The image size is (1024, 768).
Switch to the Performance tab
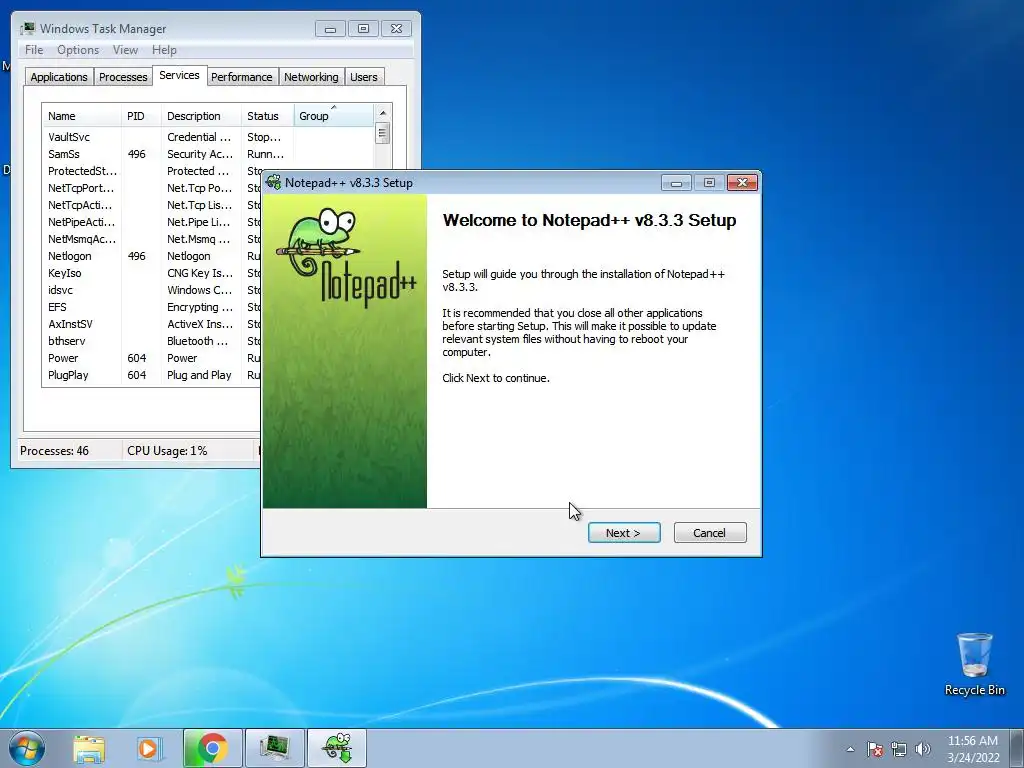click(x=242, y=77)
